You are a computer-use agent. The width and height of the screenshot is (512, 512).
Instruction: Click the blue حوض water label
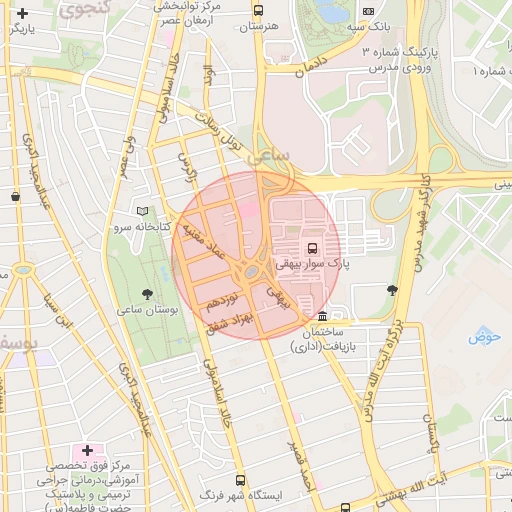(x=484, y=337)
